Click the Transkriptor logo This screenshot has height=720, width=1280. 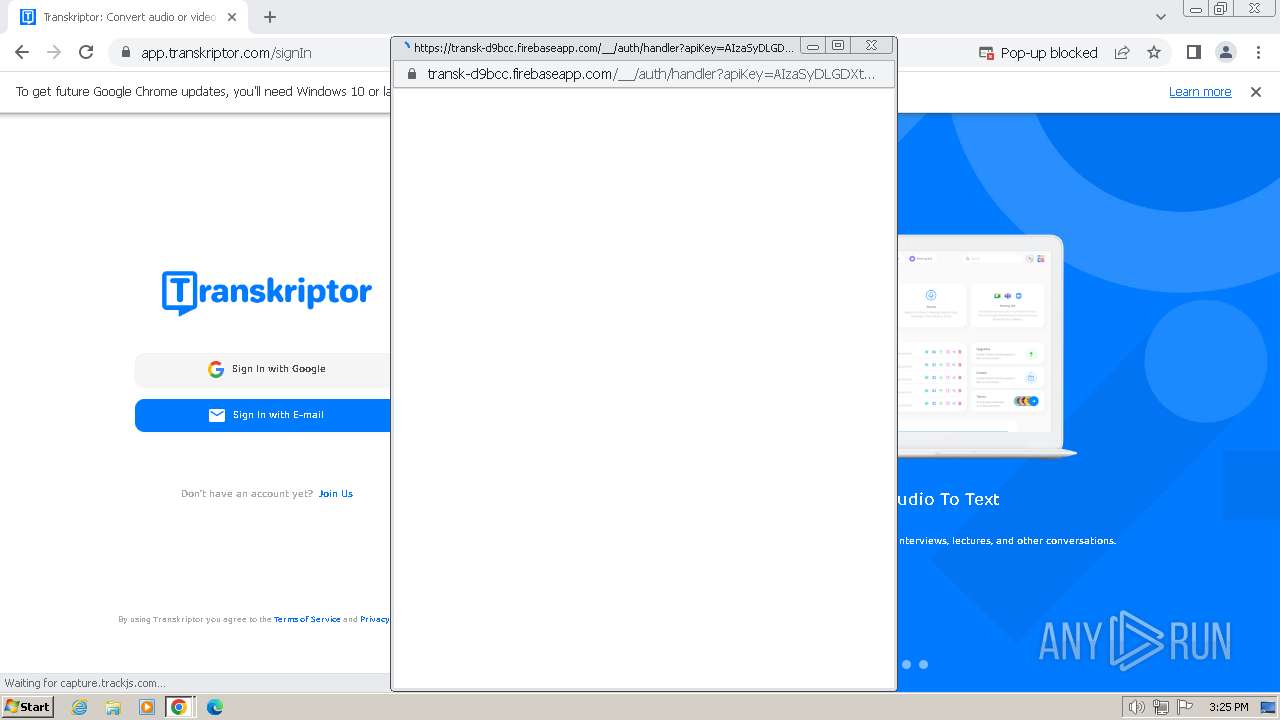coord(267,292)
